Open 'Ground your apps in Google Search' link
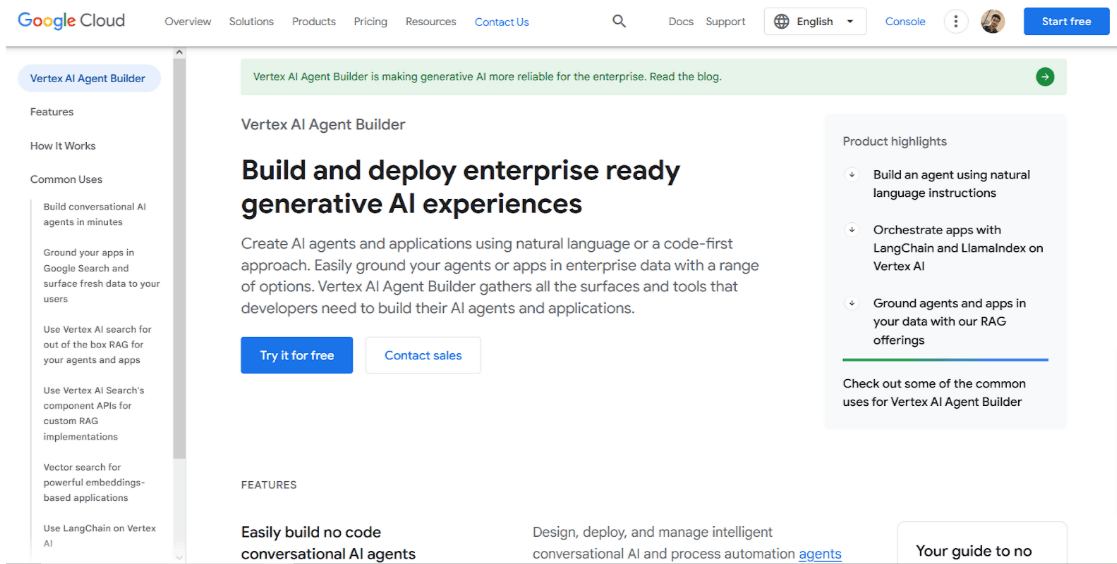The image size is (1117, 564). point(102,276)
